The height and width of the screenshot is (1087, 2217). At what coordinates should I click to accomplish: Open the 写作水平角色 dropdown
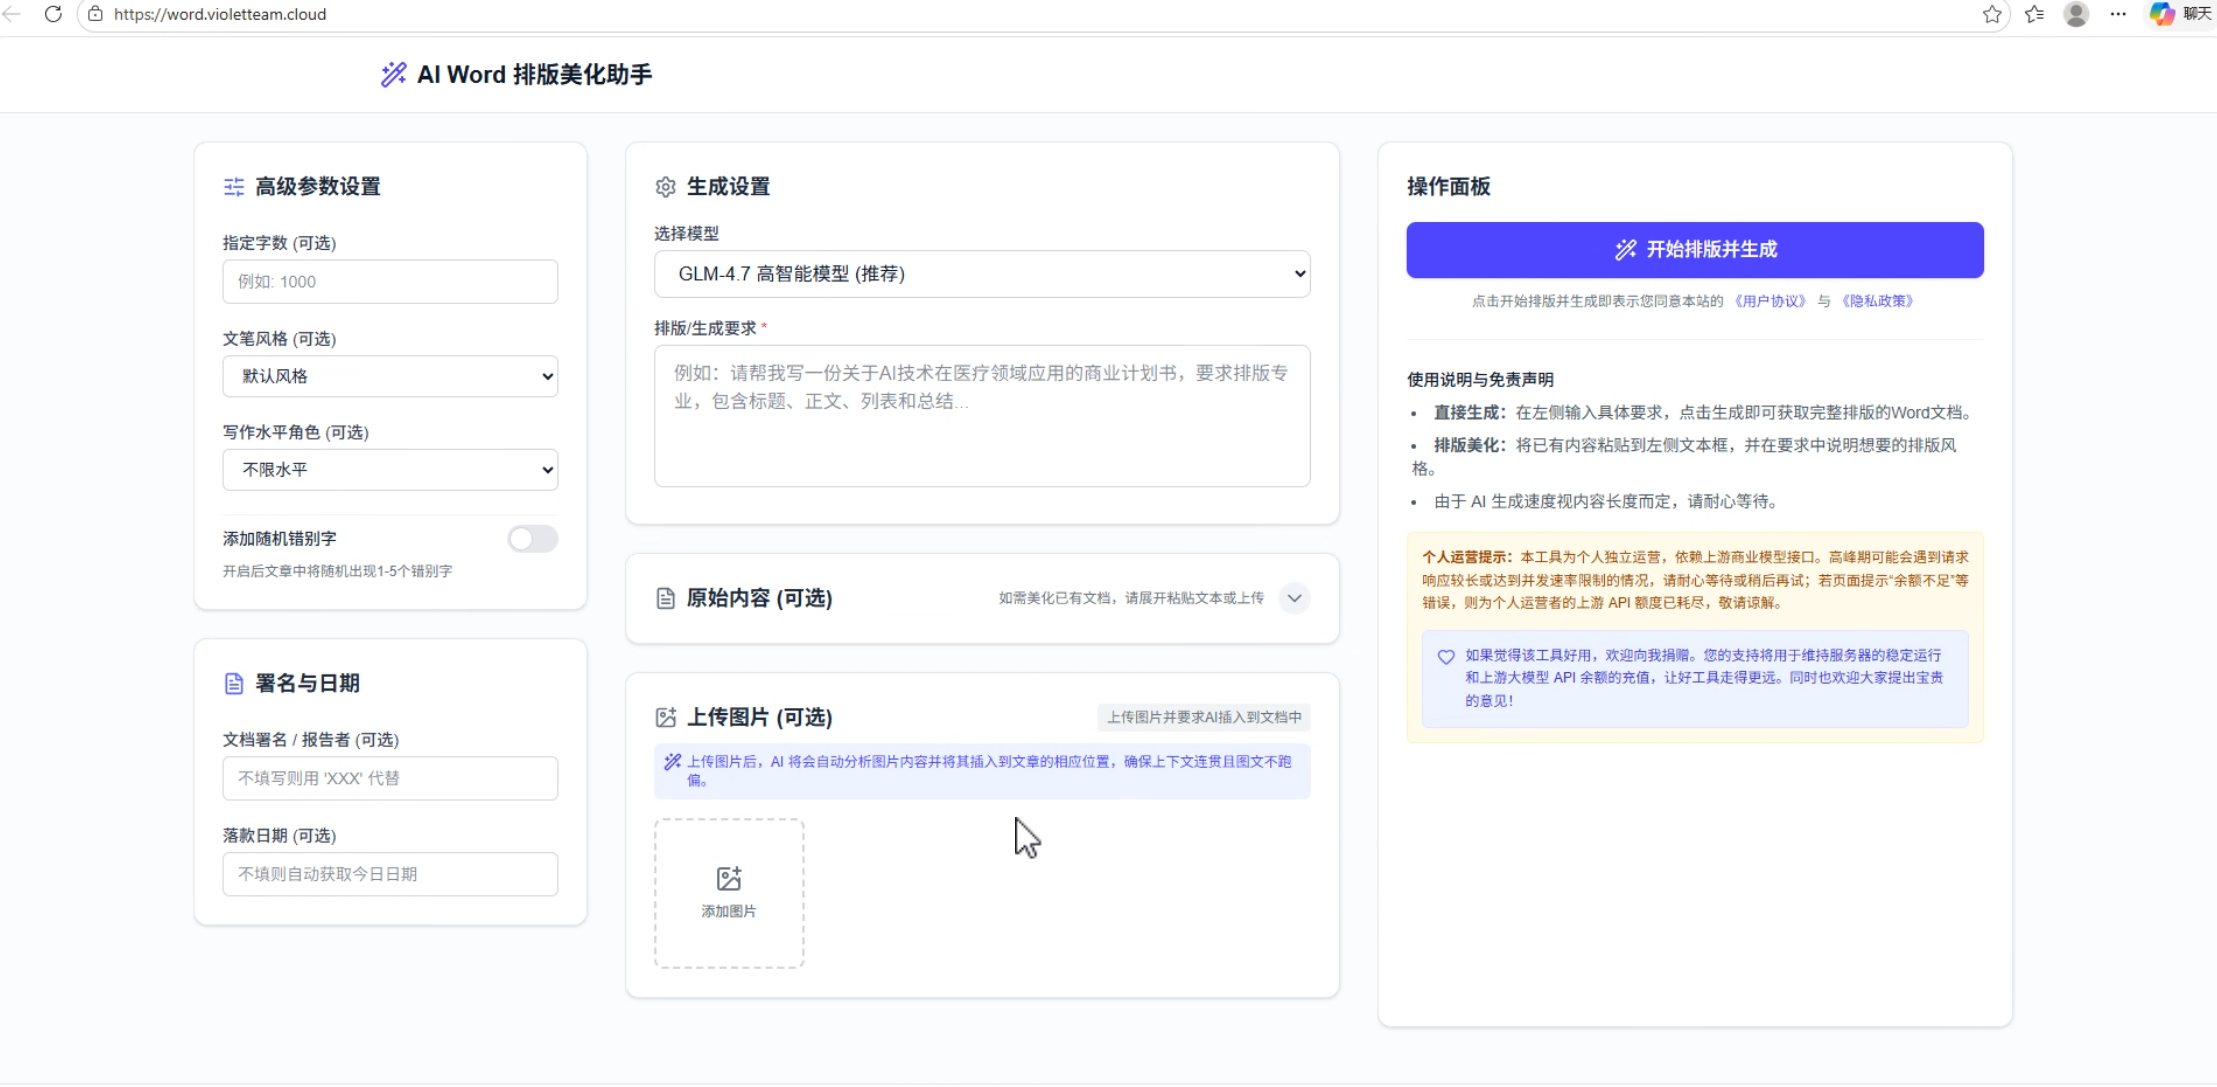pos(390,470)
